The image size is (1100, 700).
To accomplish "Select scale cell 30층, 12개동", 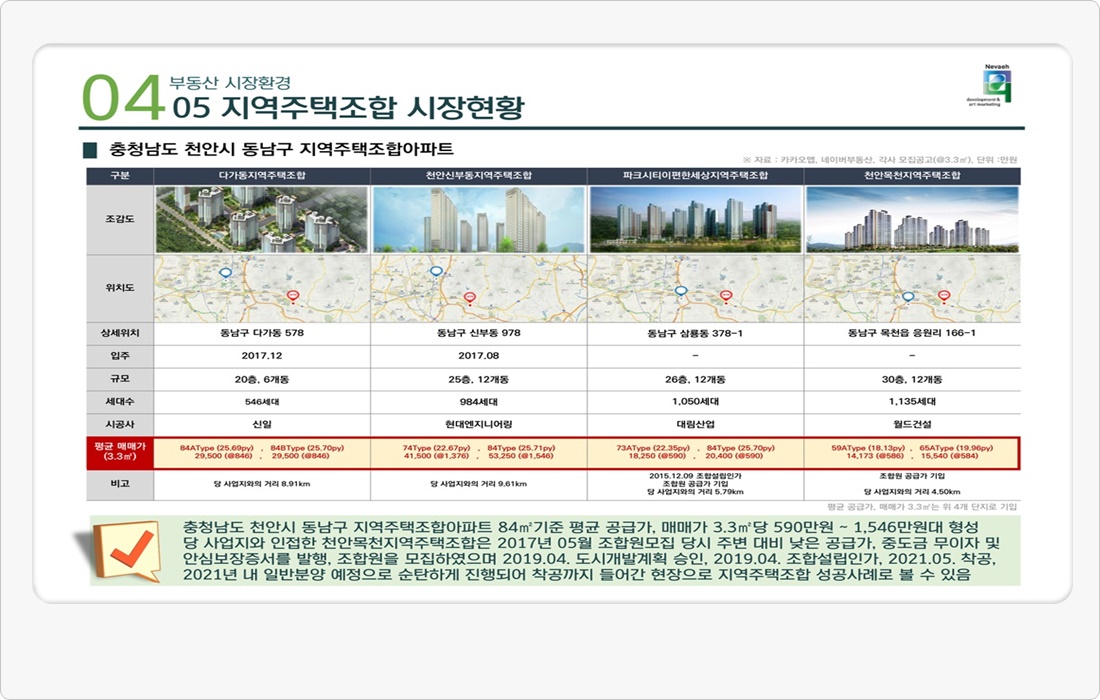I will [912, 379].
